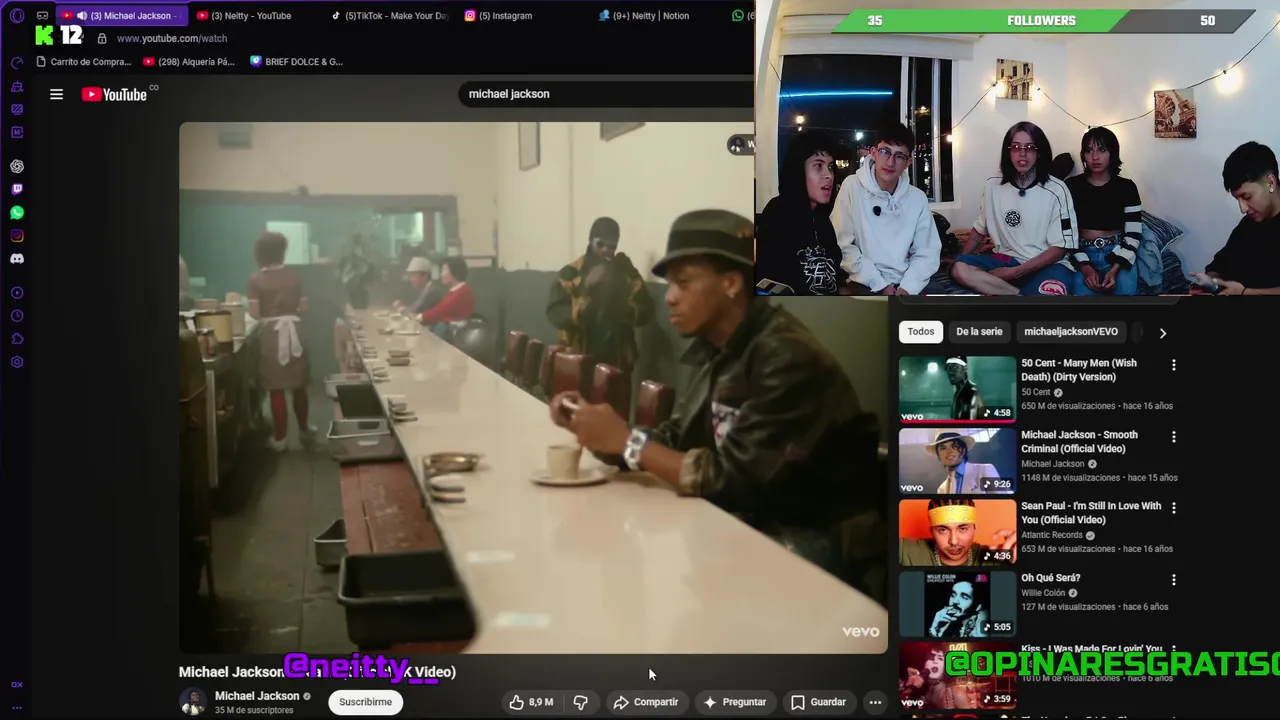Screen dimensions: 1280x720
Task: Open more actions ellipsis below the video
Action: pyautogui.click(x=875, y=702)
